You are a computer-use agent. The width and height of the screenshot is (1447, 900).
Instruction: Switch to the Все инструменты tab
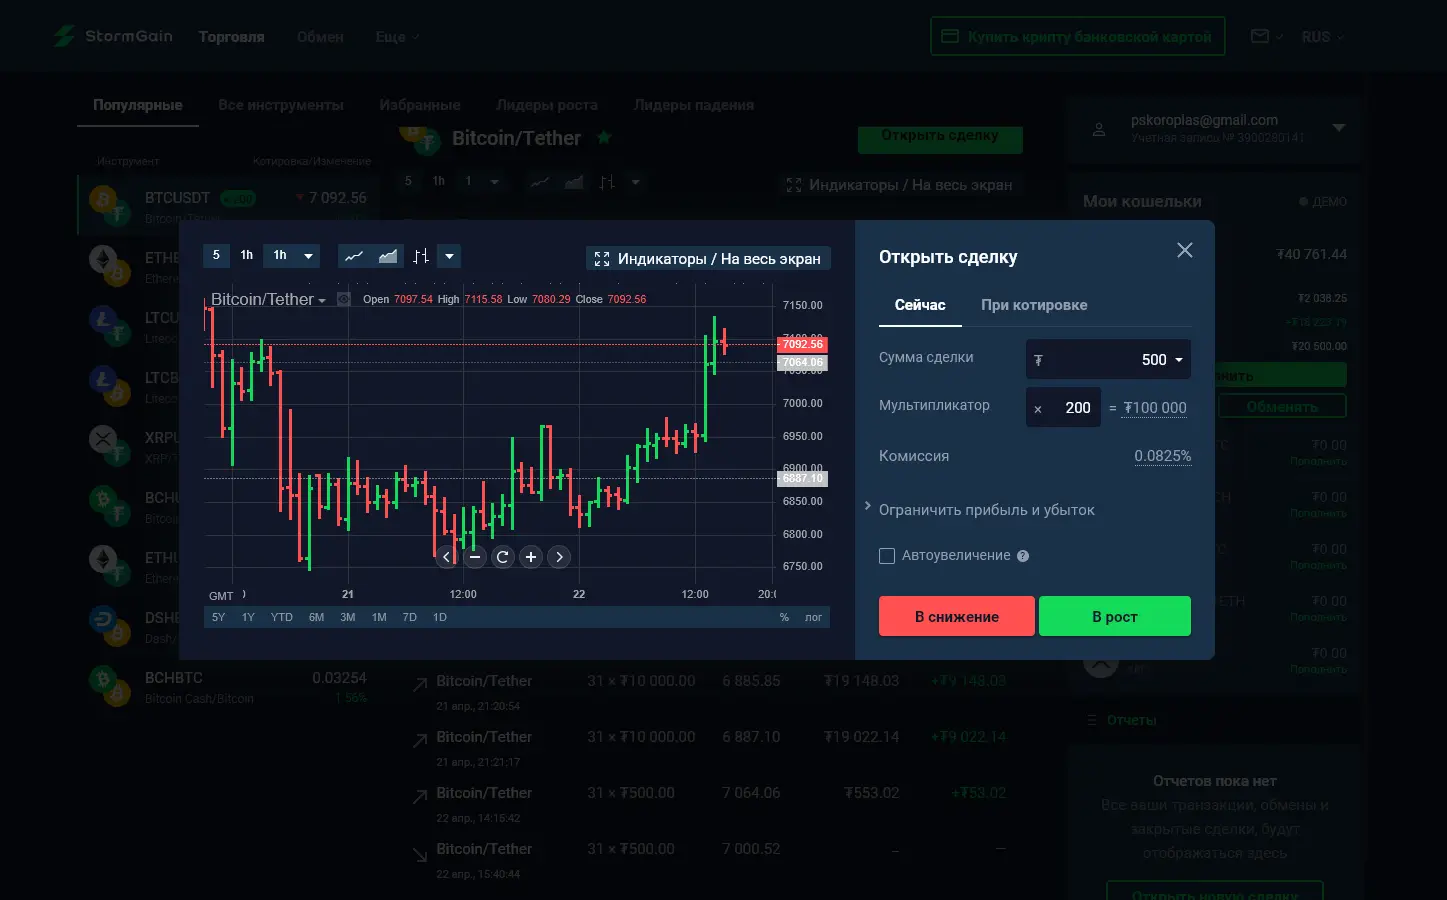click(x=281, y=105)
